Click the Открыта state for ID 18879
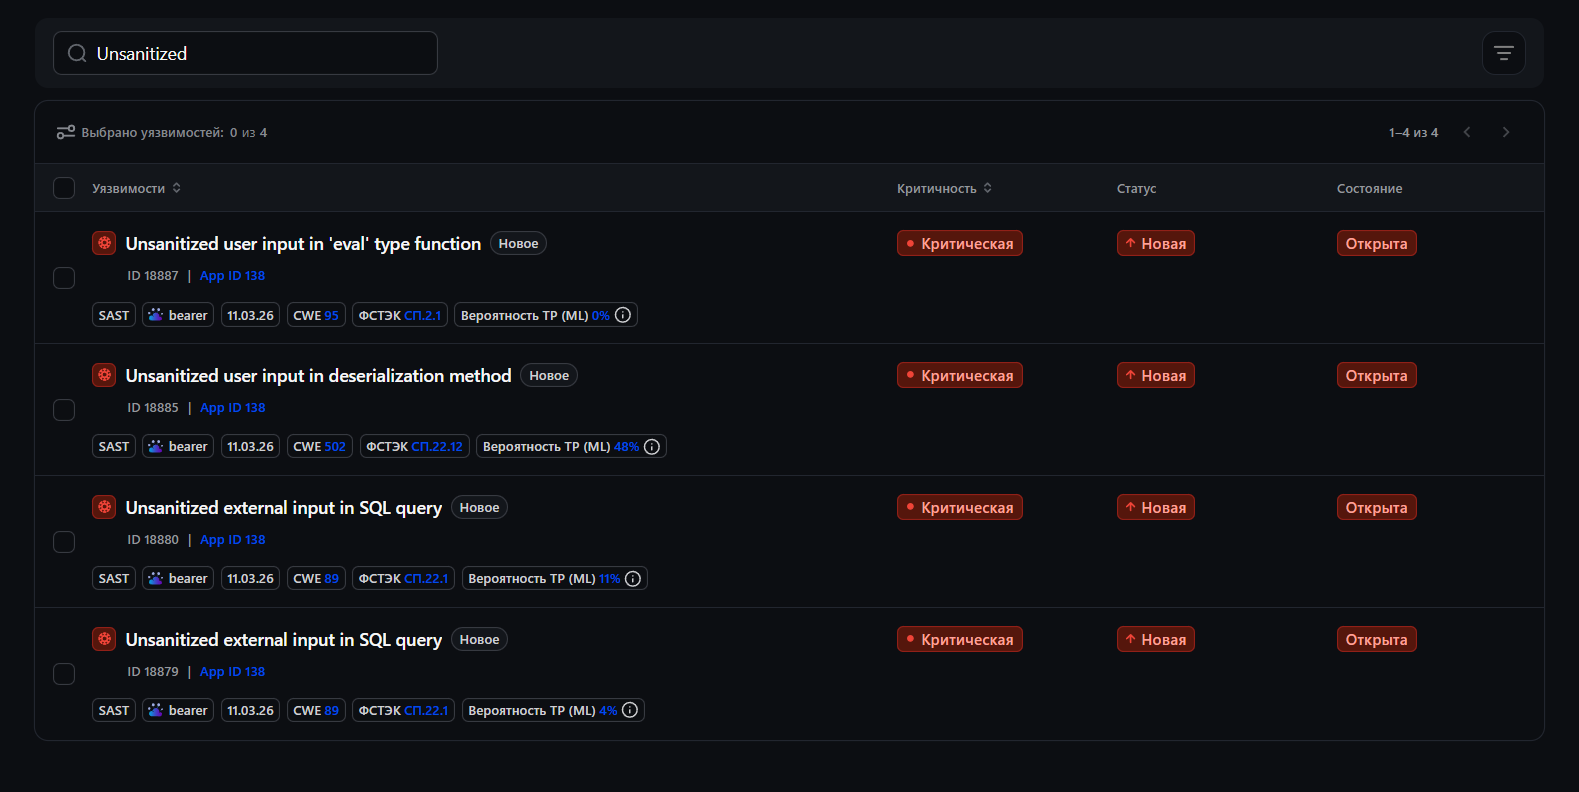The height and width of the screenshot is (792, 1579). tap(1377, 639)
